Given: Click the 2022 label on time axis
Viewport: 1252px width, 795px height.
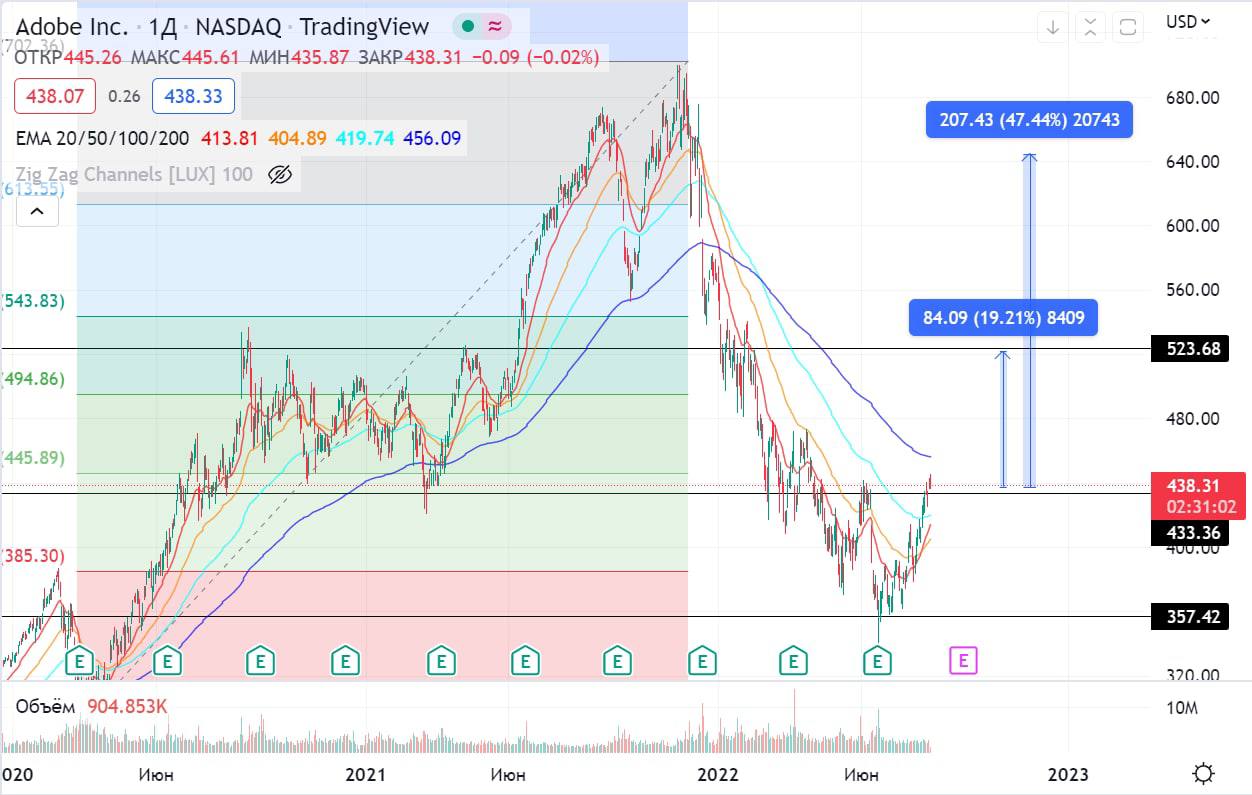Looking at the screenshot, I should tap(717, 774).
